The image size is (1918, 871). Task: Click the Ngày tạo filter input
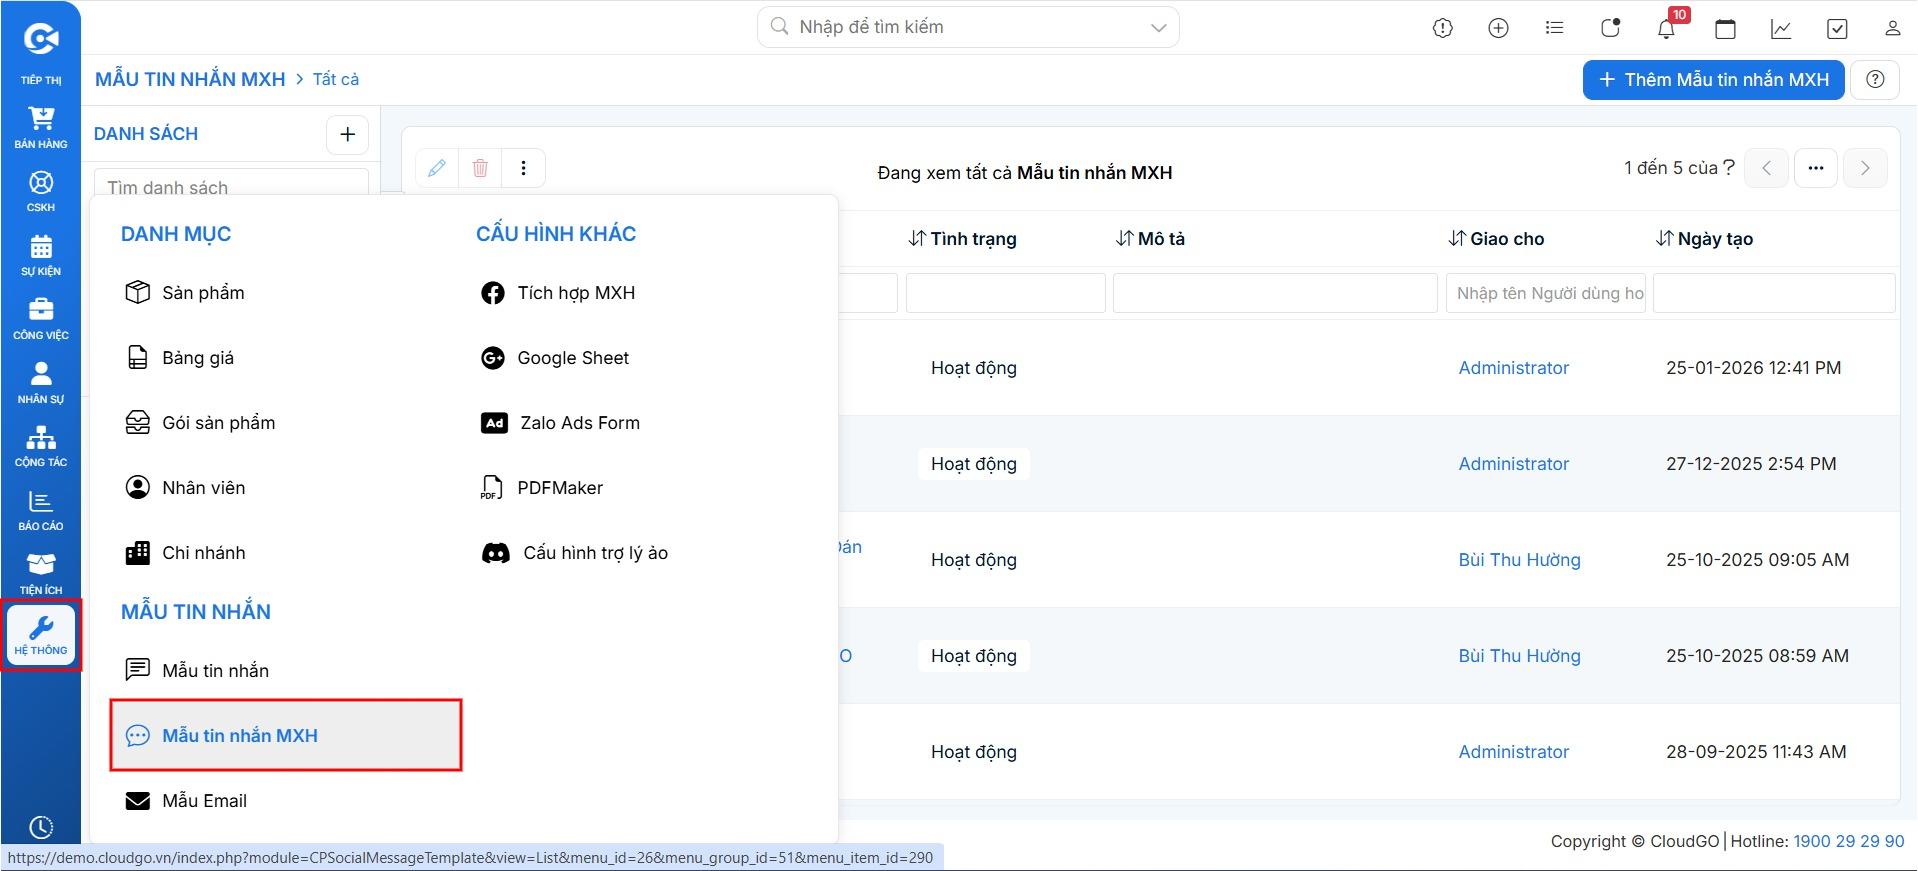(1774, 293)
